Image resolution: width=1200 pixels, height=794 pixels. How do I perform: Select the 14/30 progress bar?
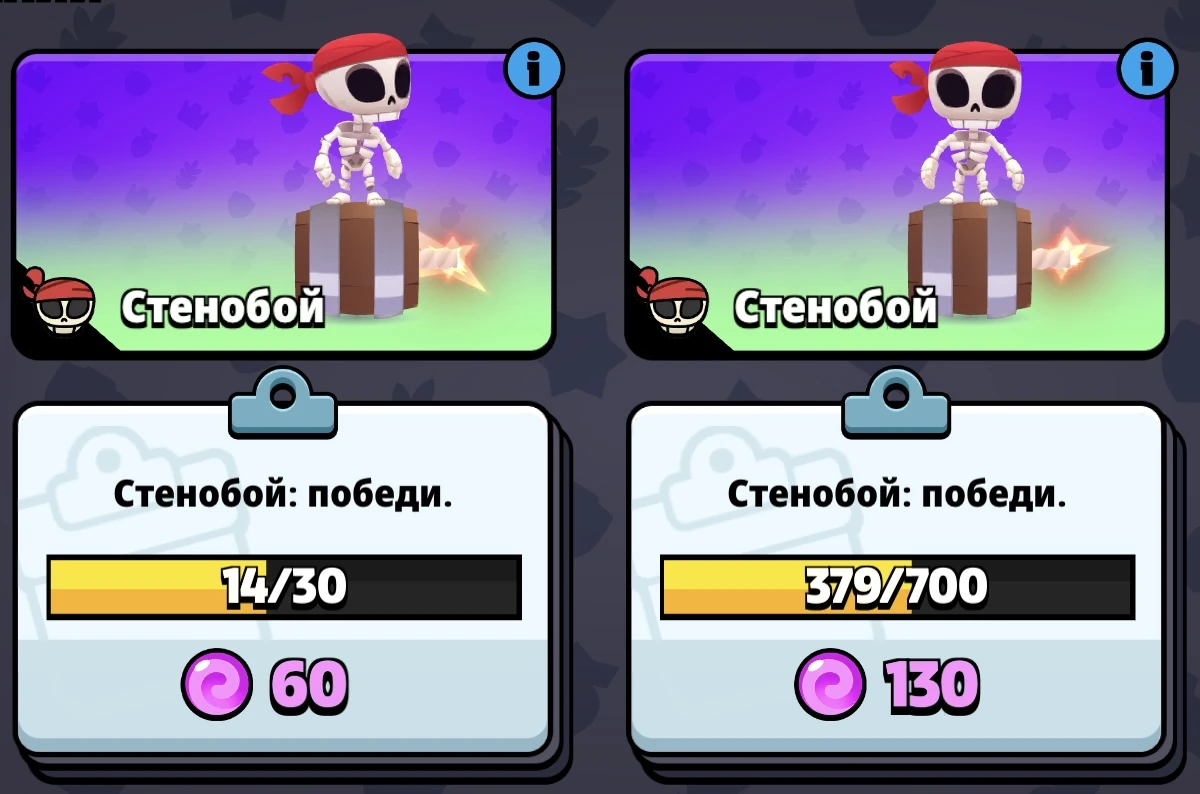point(284,588)
